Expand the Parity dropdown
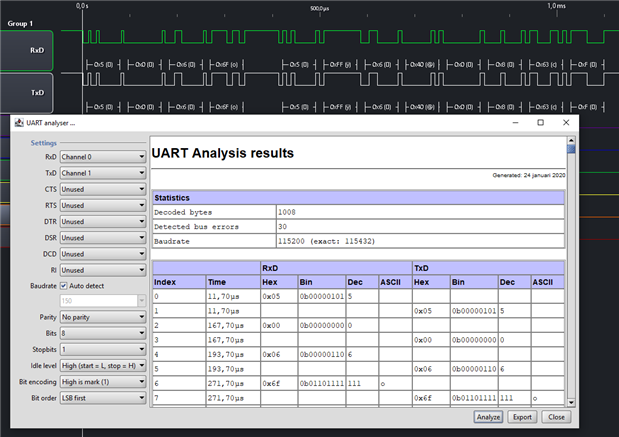This screenshot has width=619, height=437. coord(103,317)
